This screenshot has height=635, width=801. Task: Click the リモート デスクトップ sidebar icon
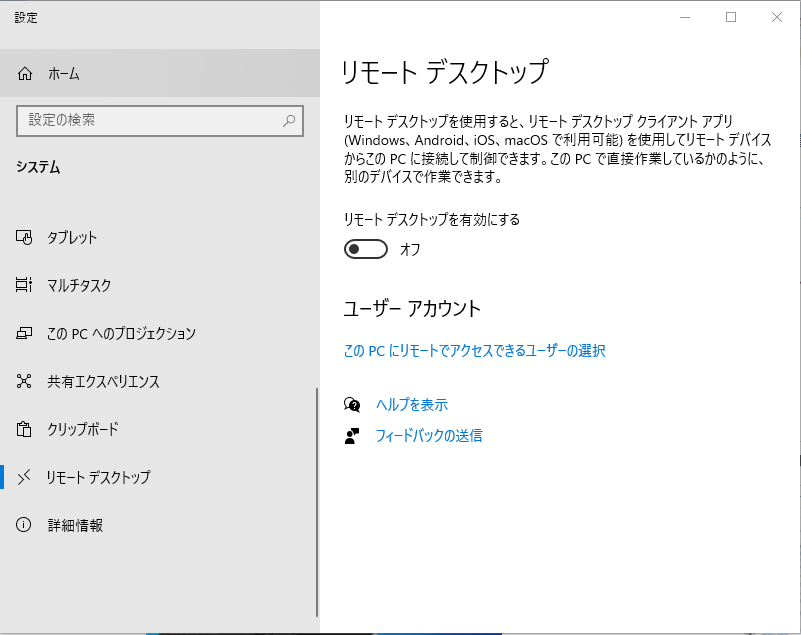click(x=24, y=477)
